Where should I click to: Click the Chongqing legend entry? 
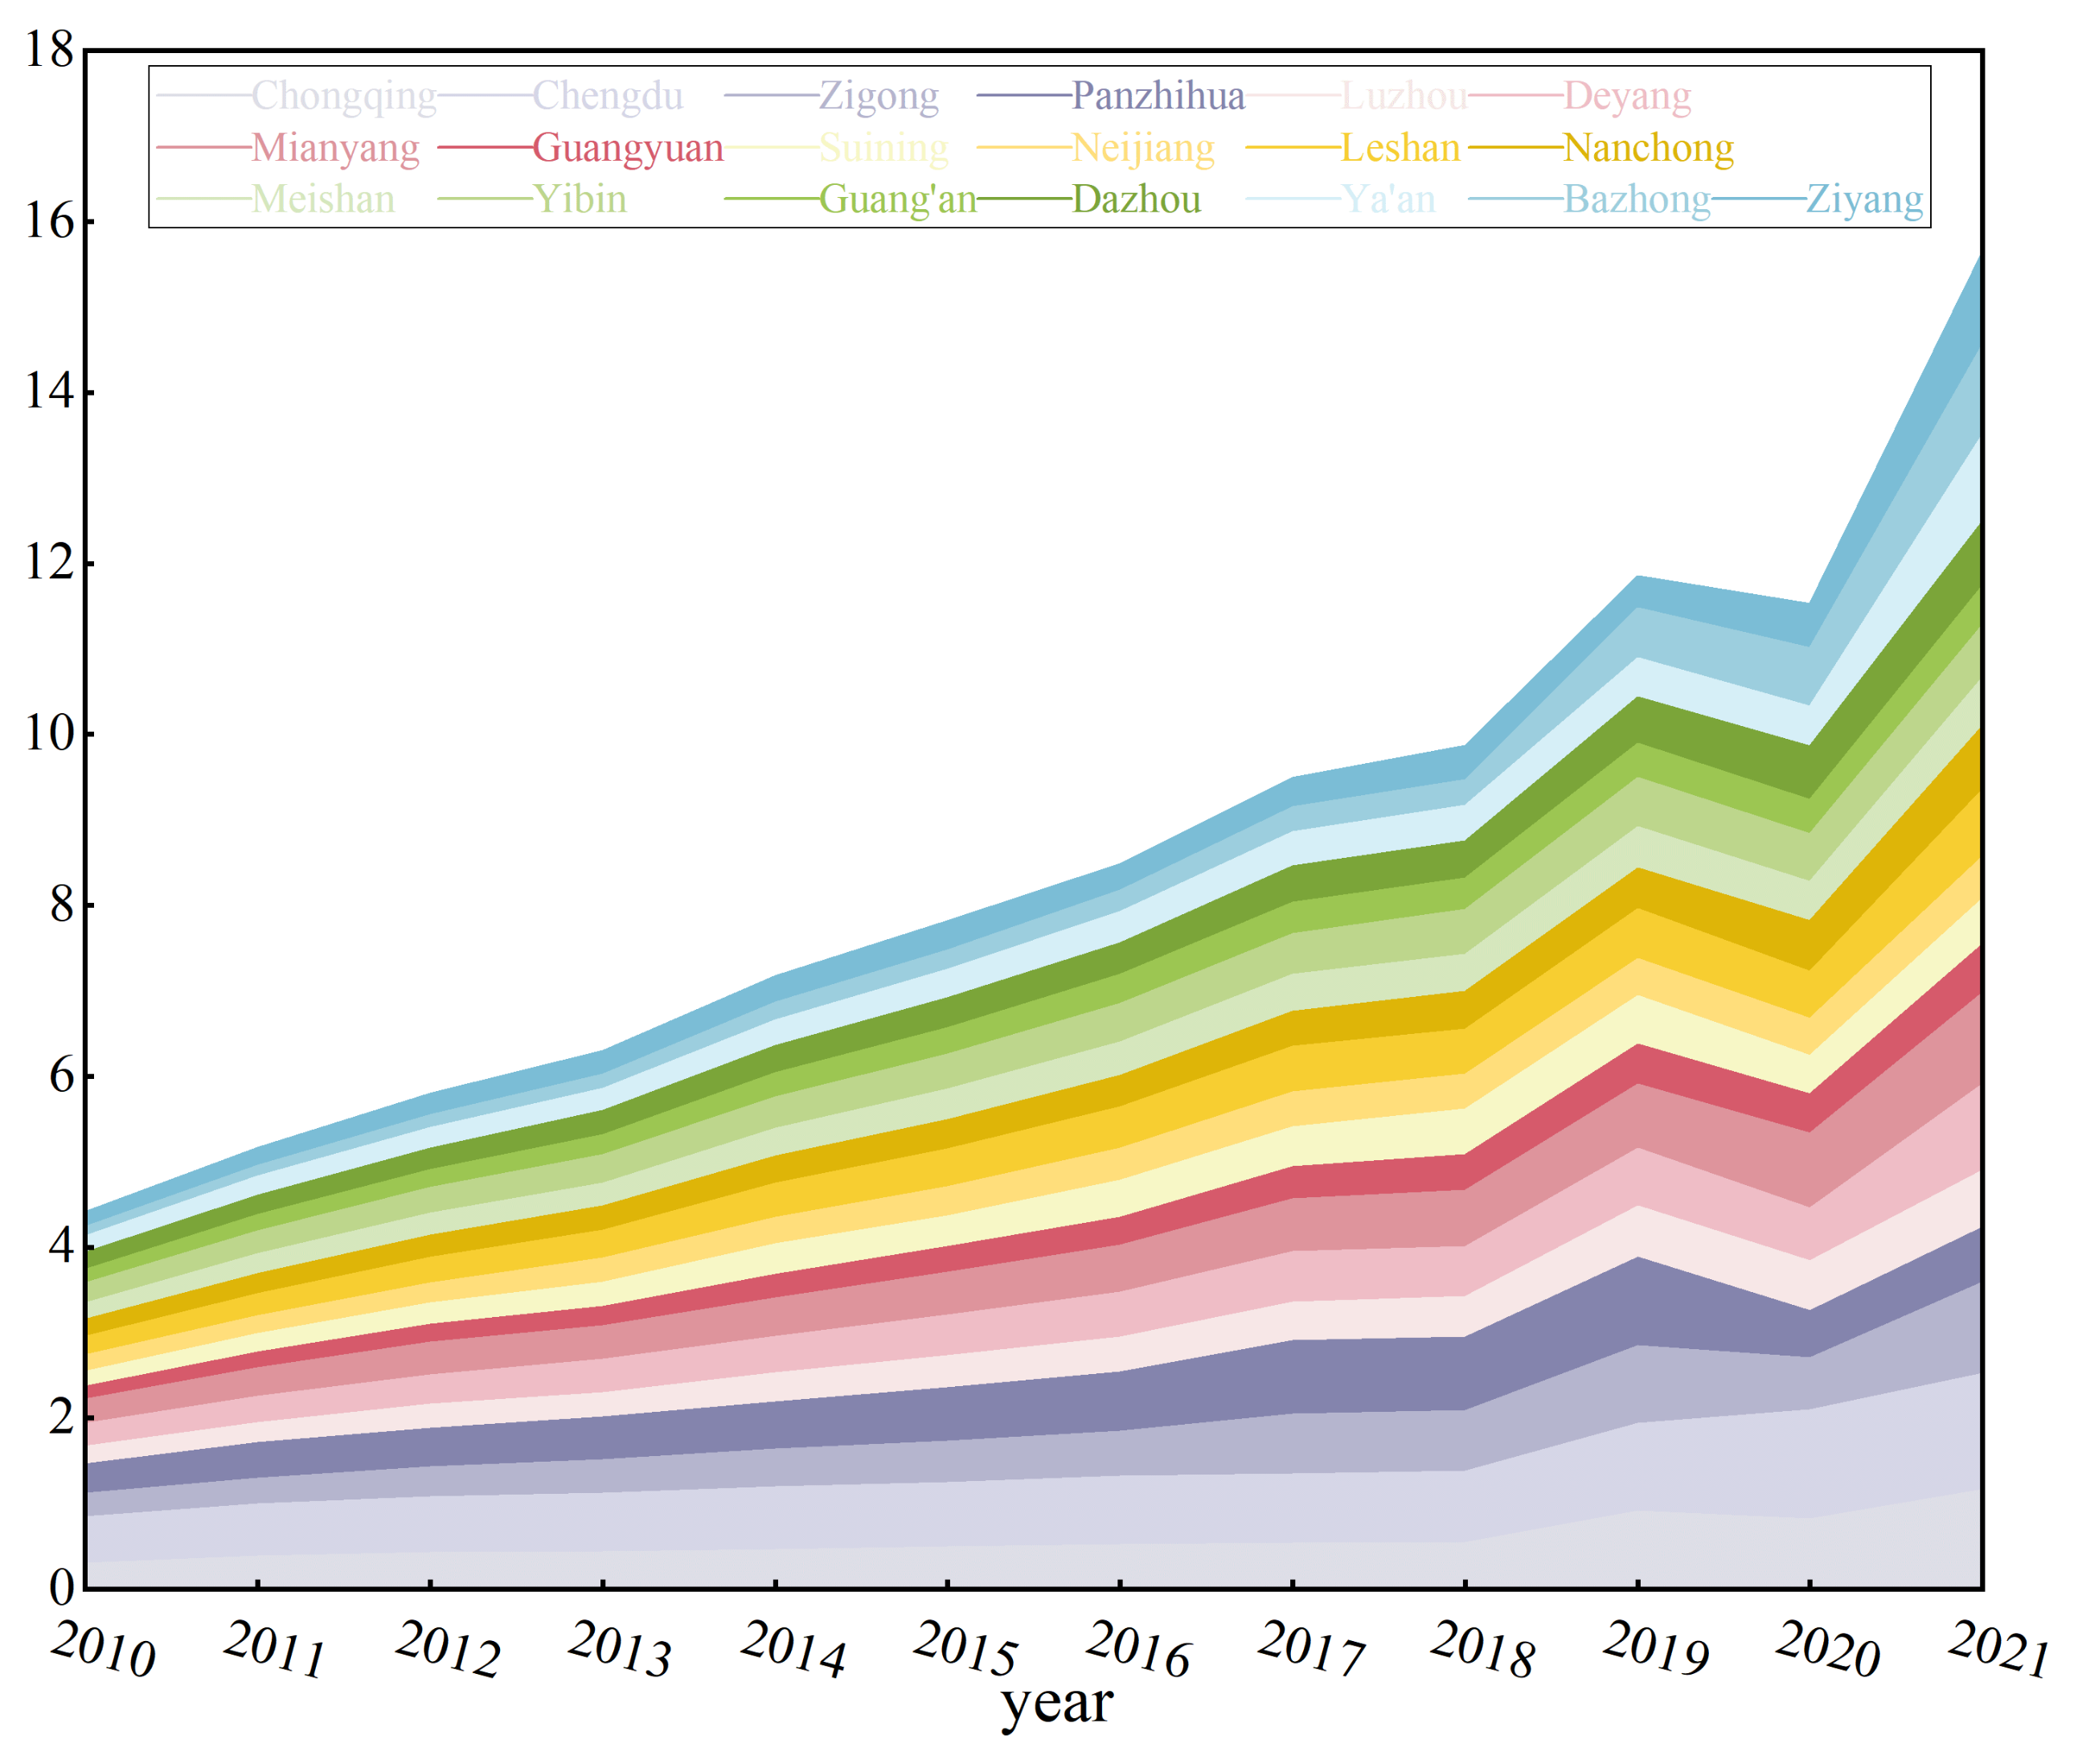coord(343,96)
